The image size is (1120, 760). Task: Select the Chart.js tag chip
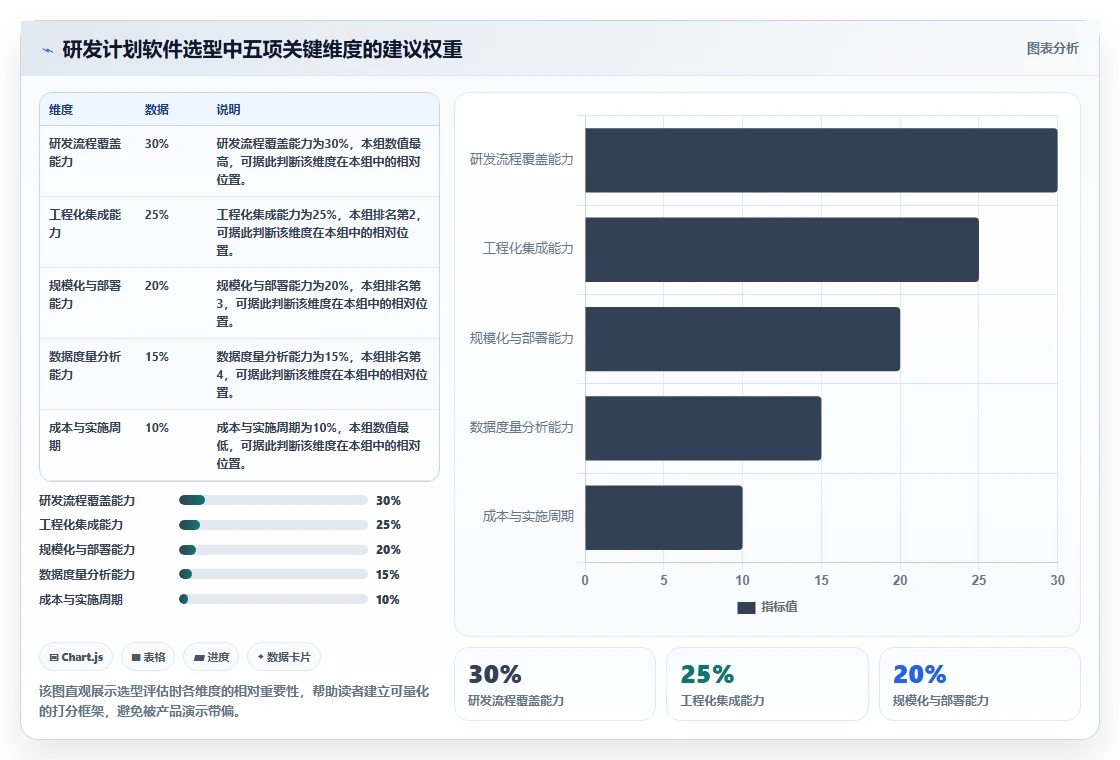[76, 657]
